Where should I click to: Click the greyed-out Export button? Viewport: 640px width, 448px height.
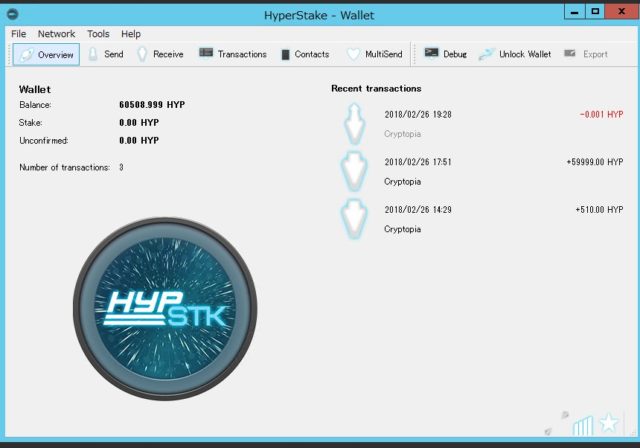pyautogui.click(x=586, y=54)
